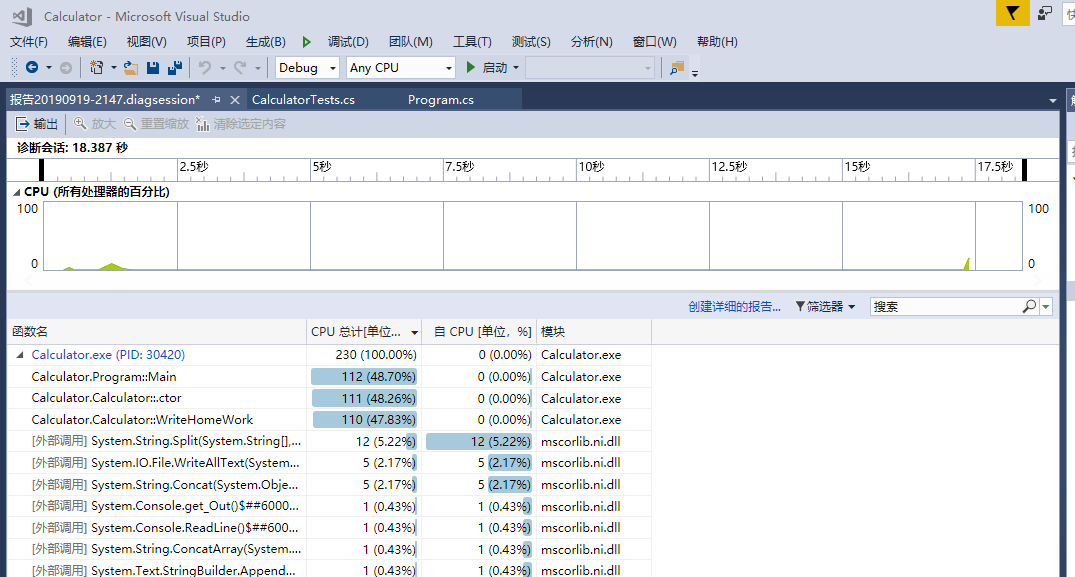Close the 报告20190919-2147.diagsession tab
Image resolution: width=1075 pixels, height=577 pixels.
235,100
